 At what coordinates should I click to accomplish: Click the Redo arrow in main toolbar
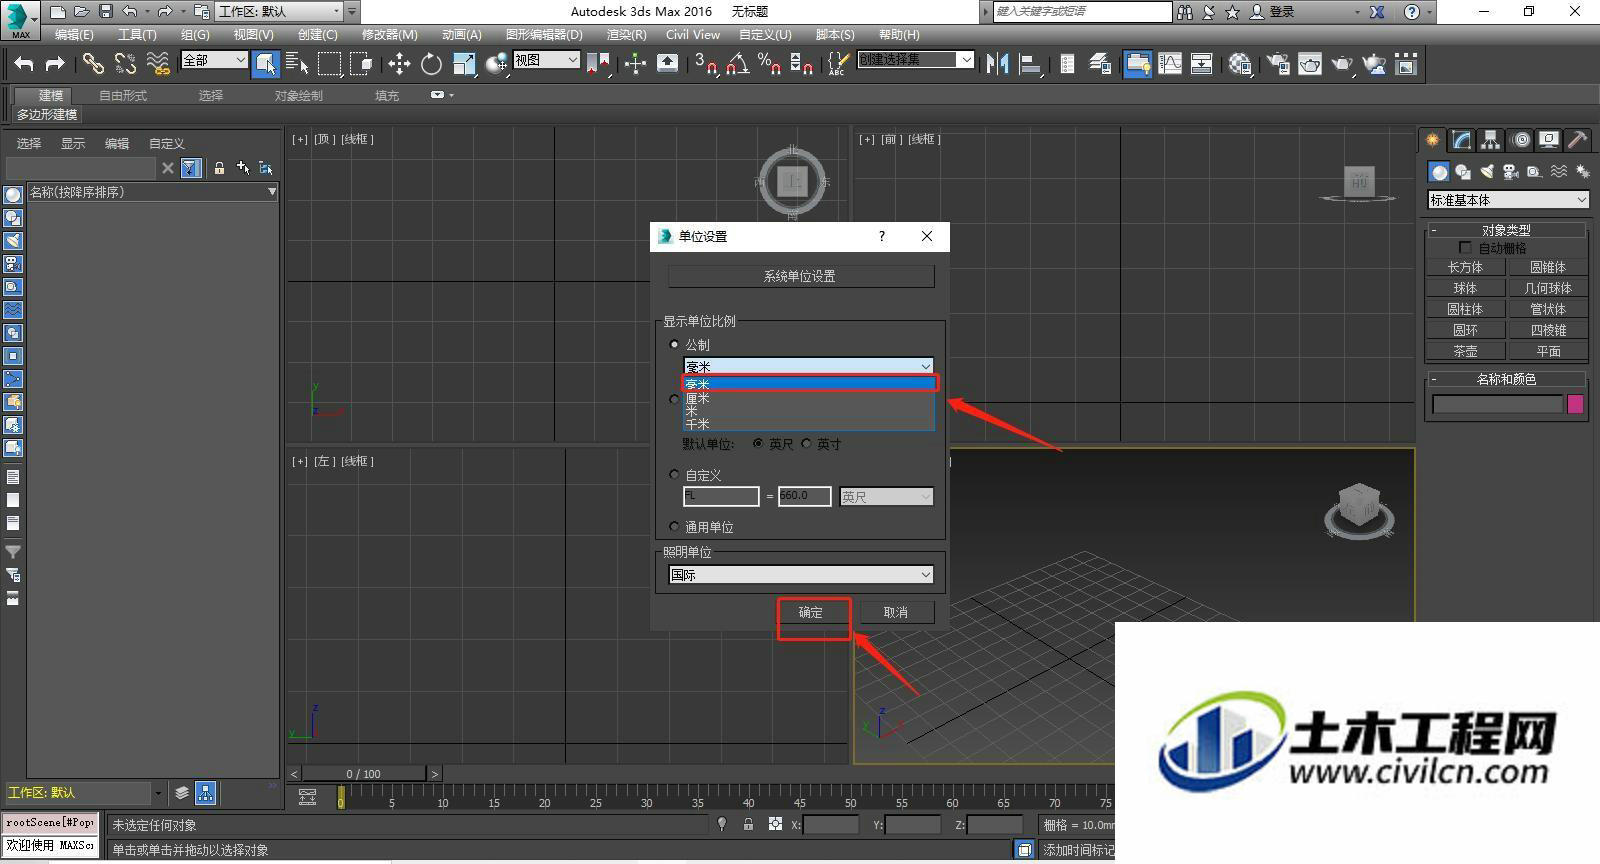click(55, 64)
